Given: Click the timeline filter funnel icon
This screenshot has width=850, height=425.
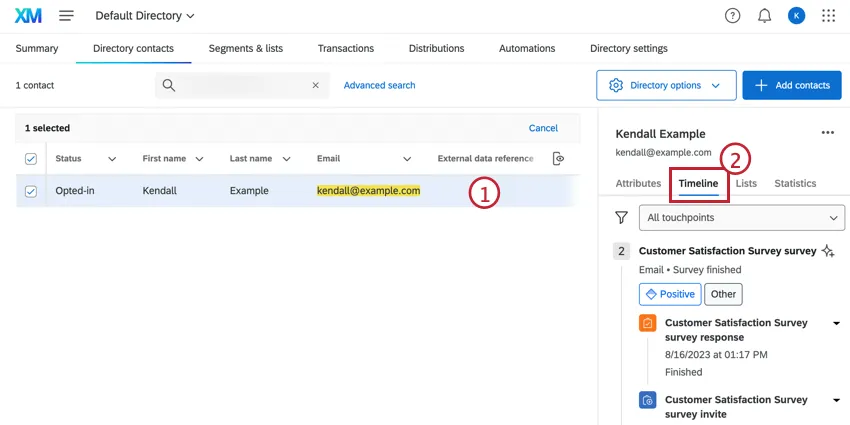Looking at the screenshot, I should pos(621,217).
